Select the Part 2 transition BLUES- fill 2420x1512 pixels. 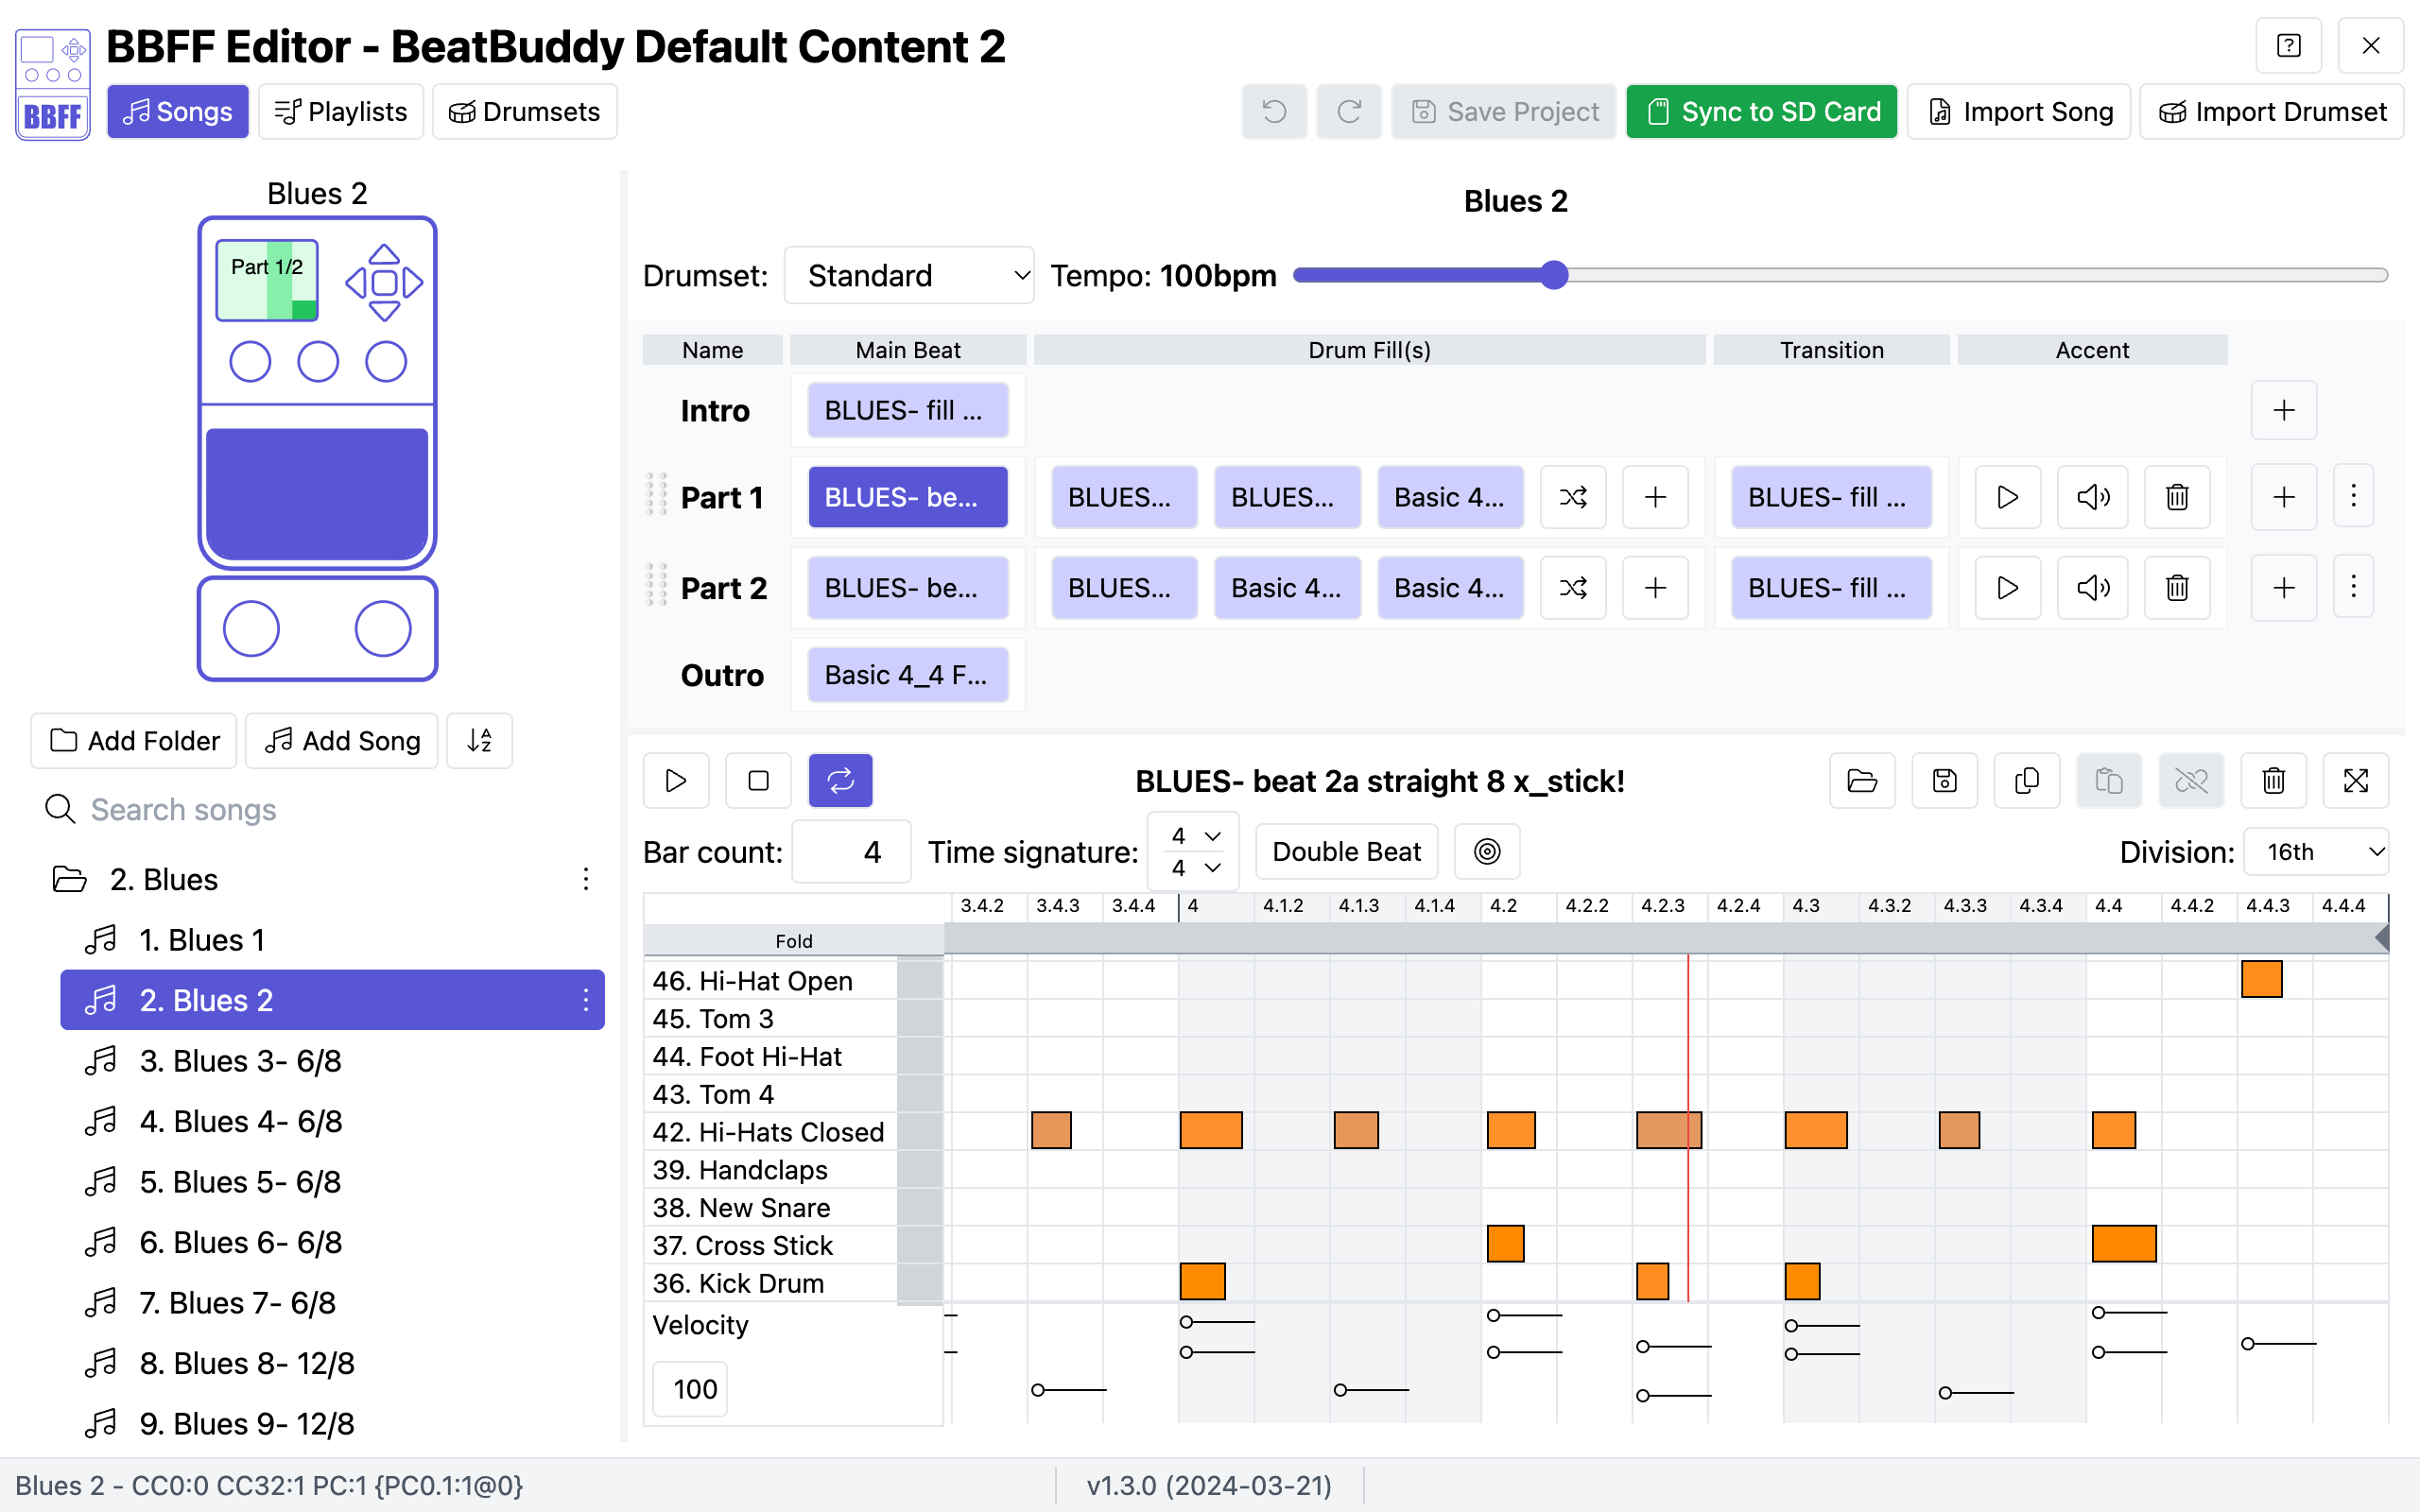[1831, 587]
